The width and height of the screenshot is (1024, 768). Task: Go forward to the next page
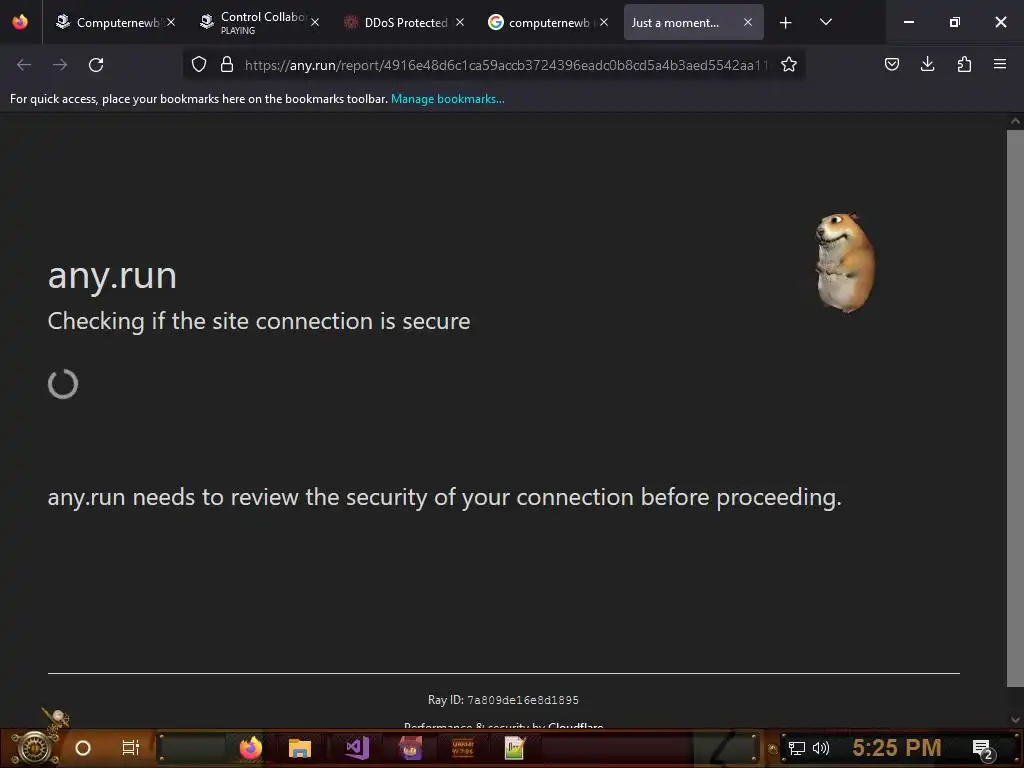tap(60, 65)
